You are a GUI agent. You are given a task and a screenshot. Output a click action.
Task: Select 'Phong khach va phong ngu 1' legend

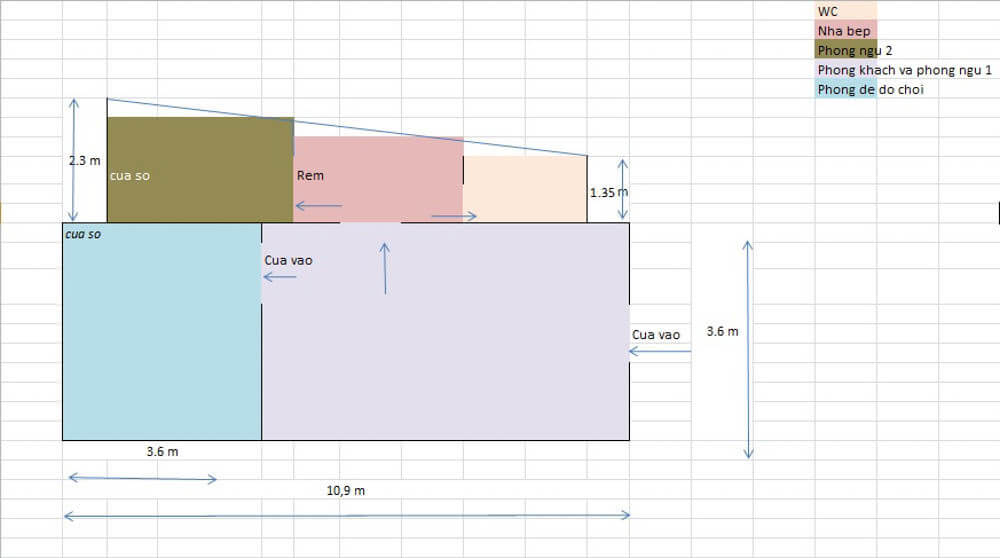click(904, 70)
